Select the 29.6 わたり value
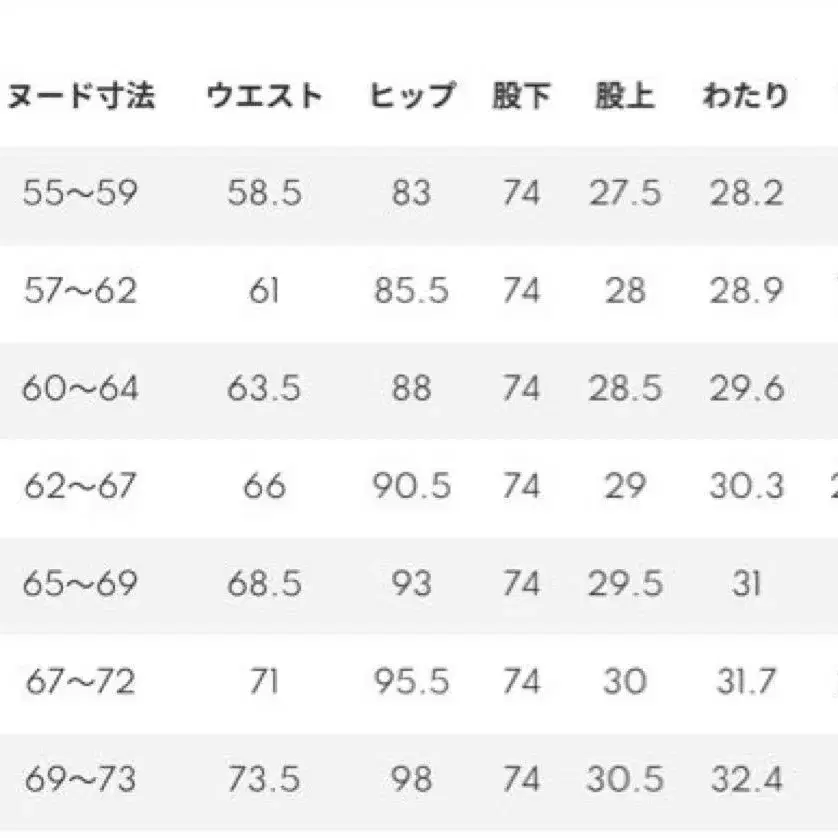Viewport: 838px width, 838px height. 745,388
